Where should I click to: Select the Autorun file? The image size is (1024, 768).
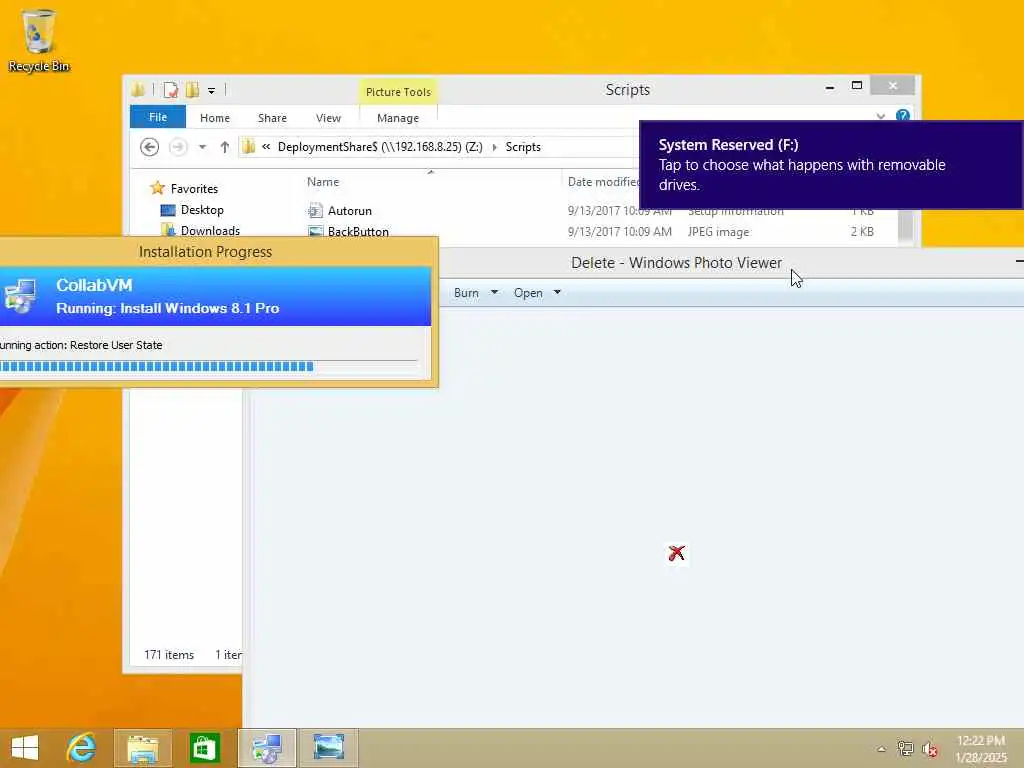point(349,210)
